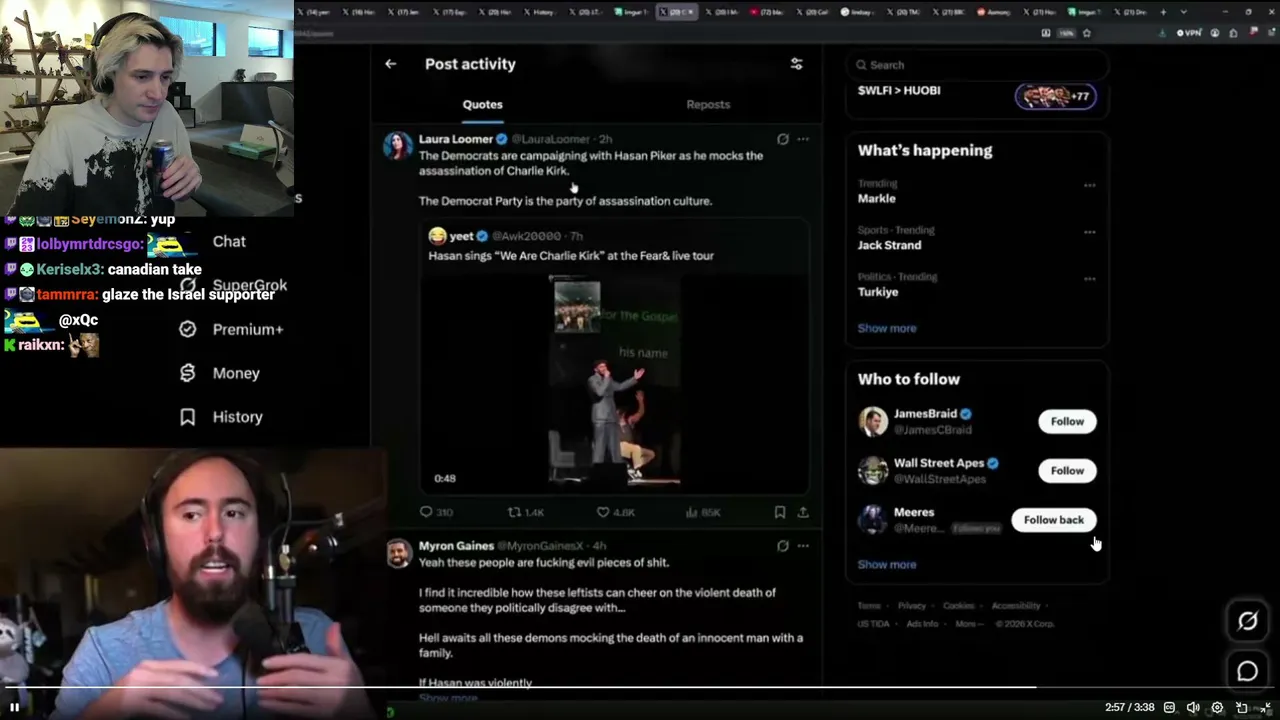1280x720 pixels.
Task: Open the floating Grok button
Action: pos(1247,621)
